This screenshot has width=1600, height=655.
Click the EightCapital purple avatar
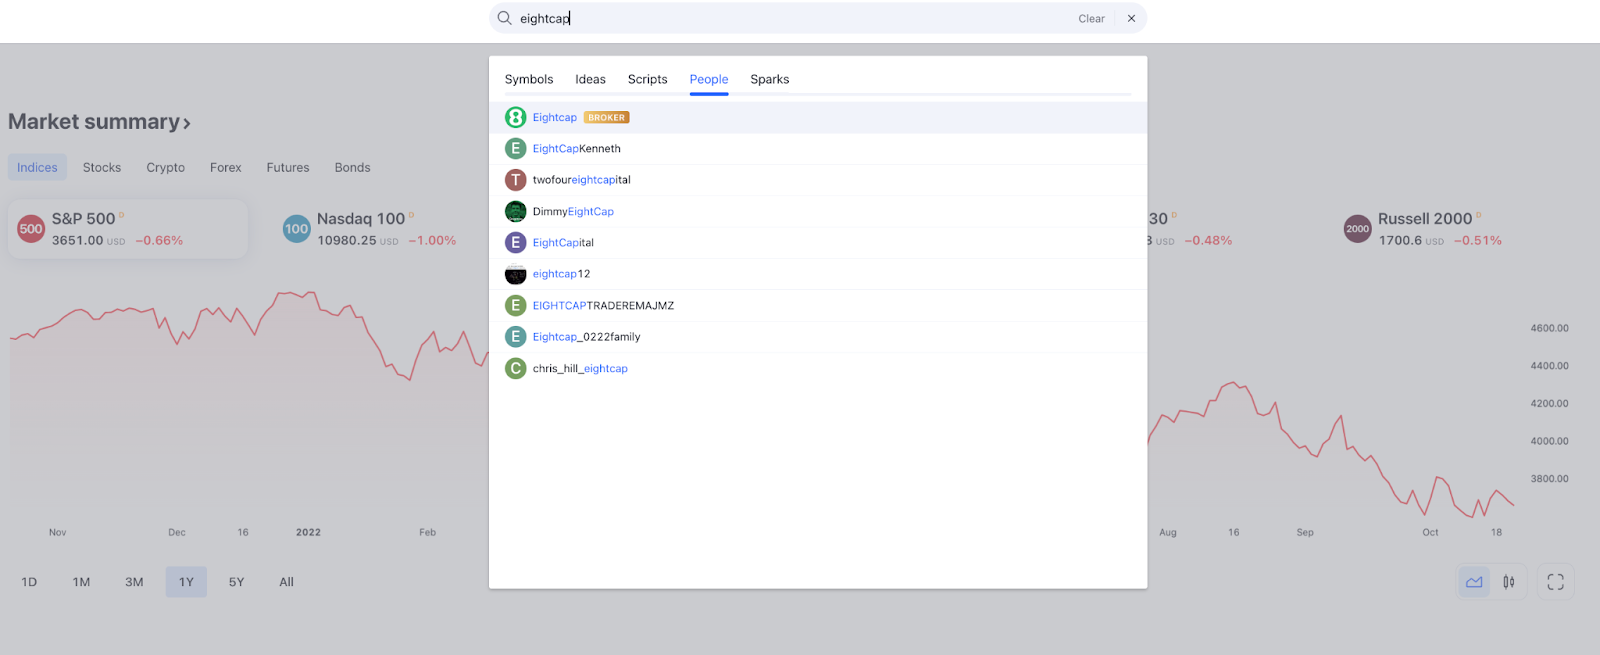pyautogui.click(x=515, y=242)
